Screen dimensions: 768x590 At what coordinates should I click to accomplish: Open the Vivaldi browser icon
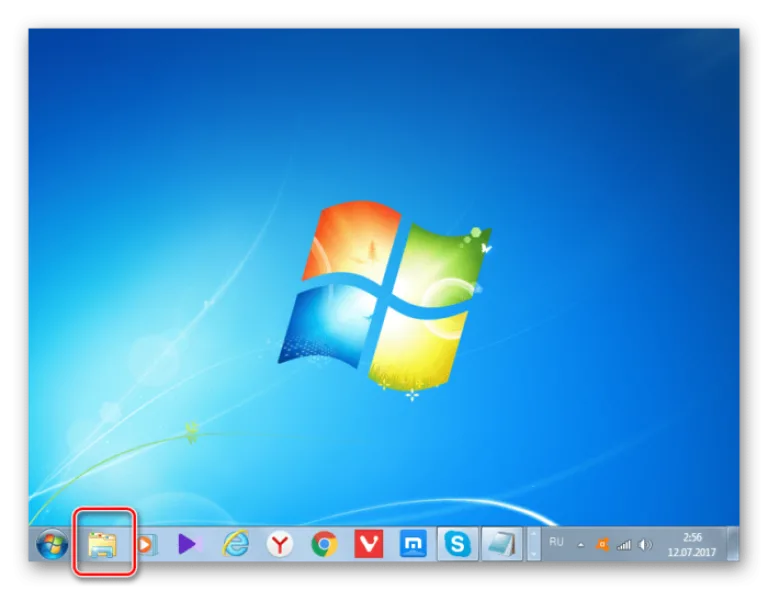pos(368,544)
